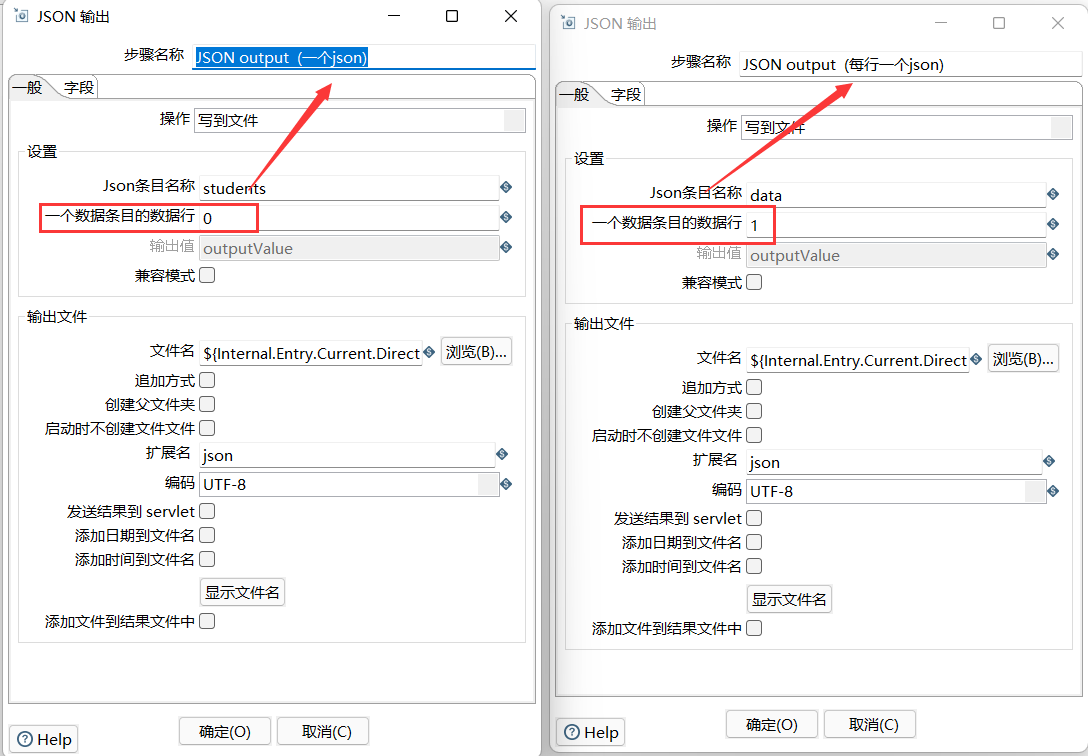Click 步骤名称 field in left window
The height and width of the screenshot is (756, 1088).
364,57
